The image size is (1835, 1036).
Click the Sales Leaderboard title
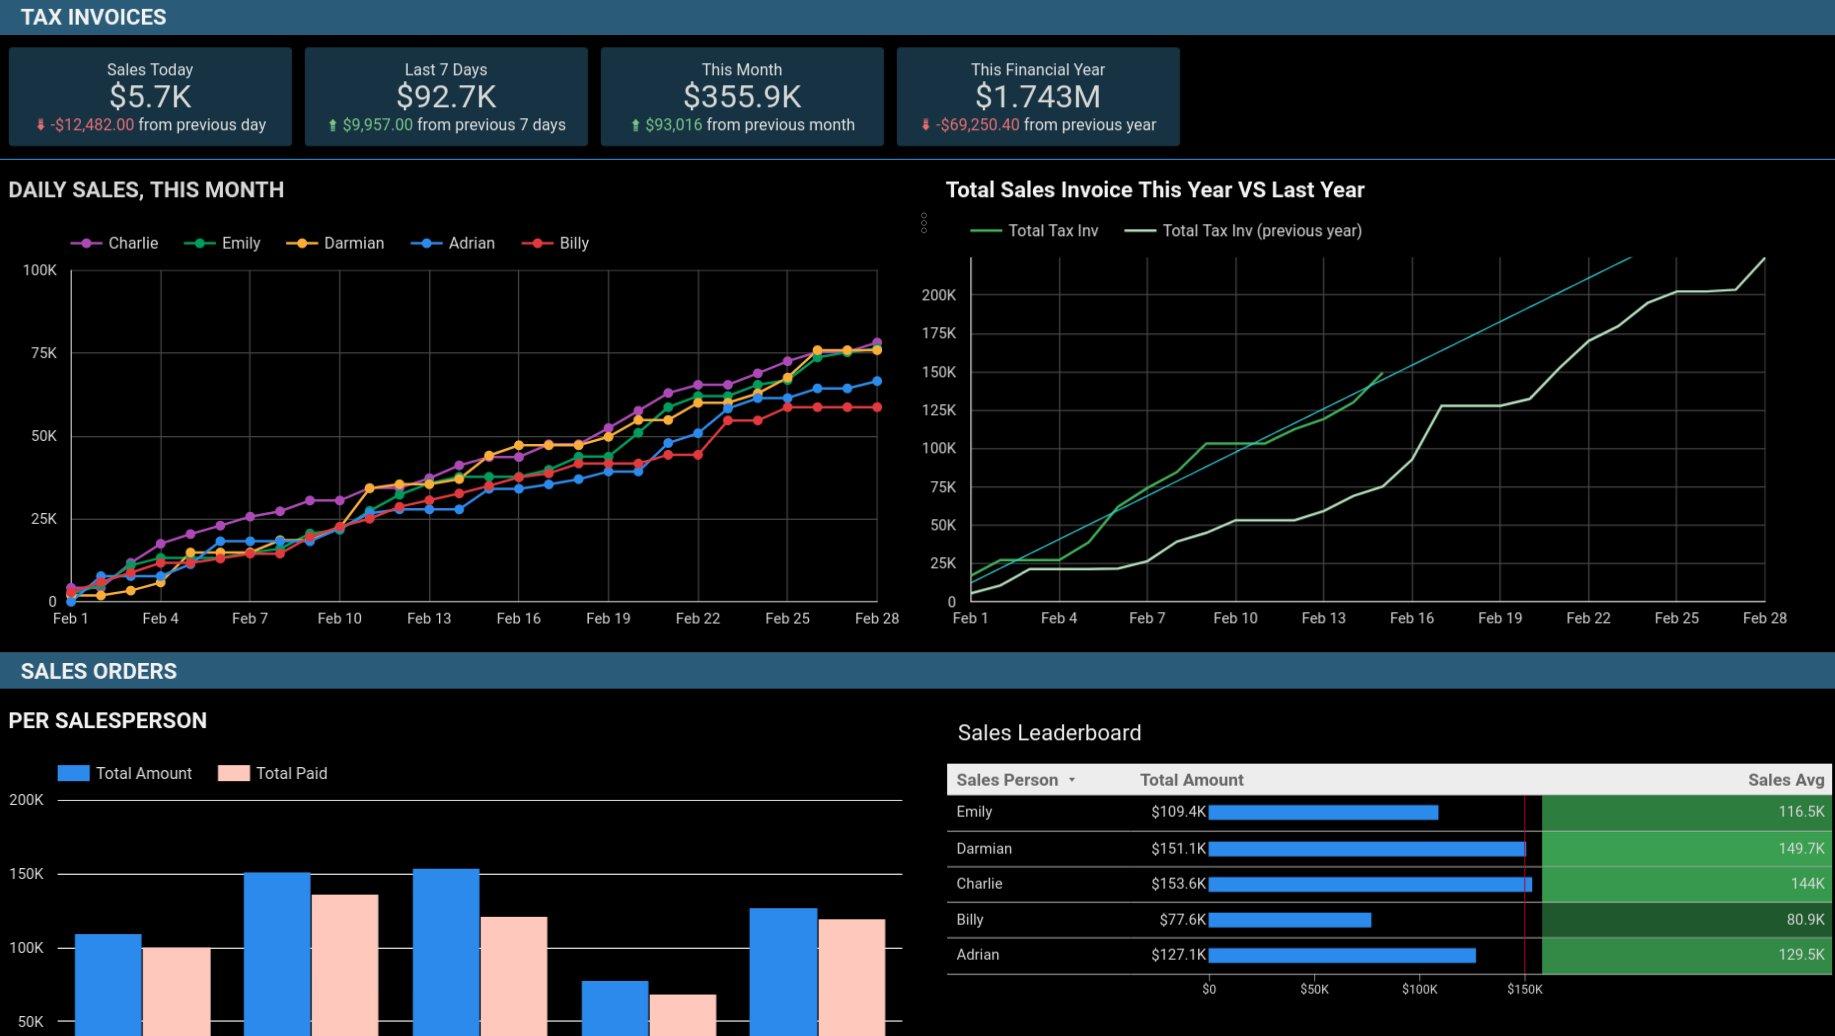(x=1049, y=733)
